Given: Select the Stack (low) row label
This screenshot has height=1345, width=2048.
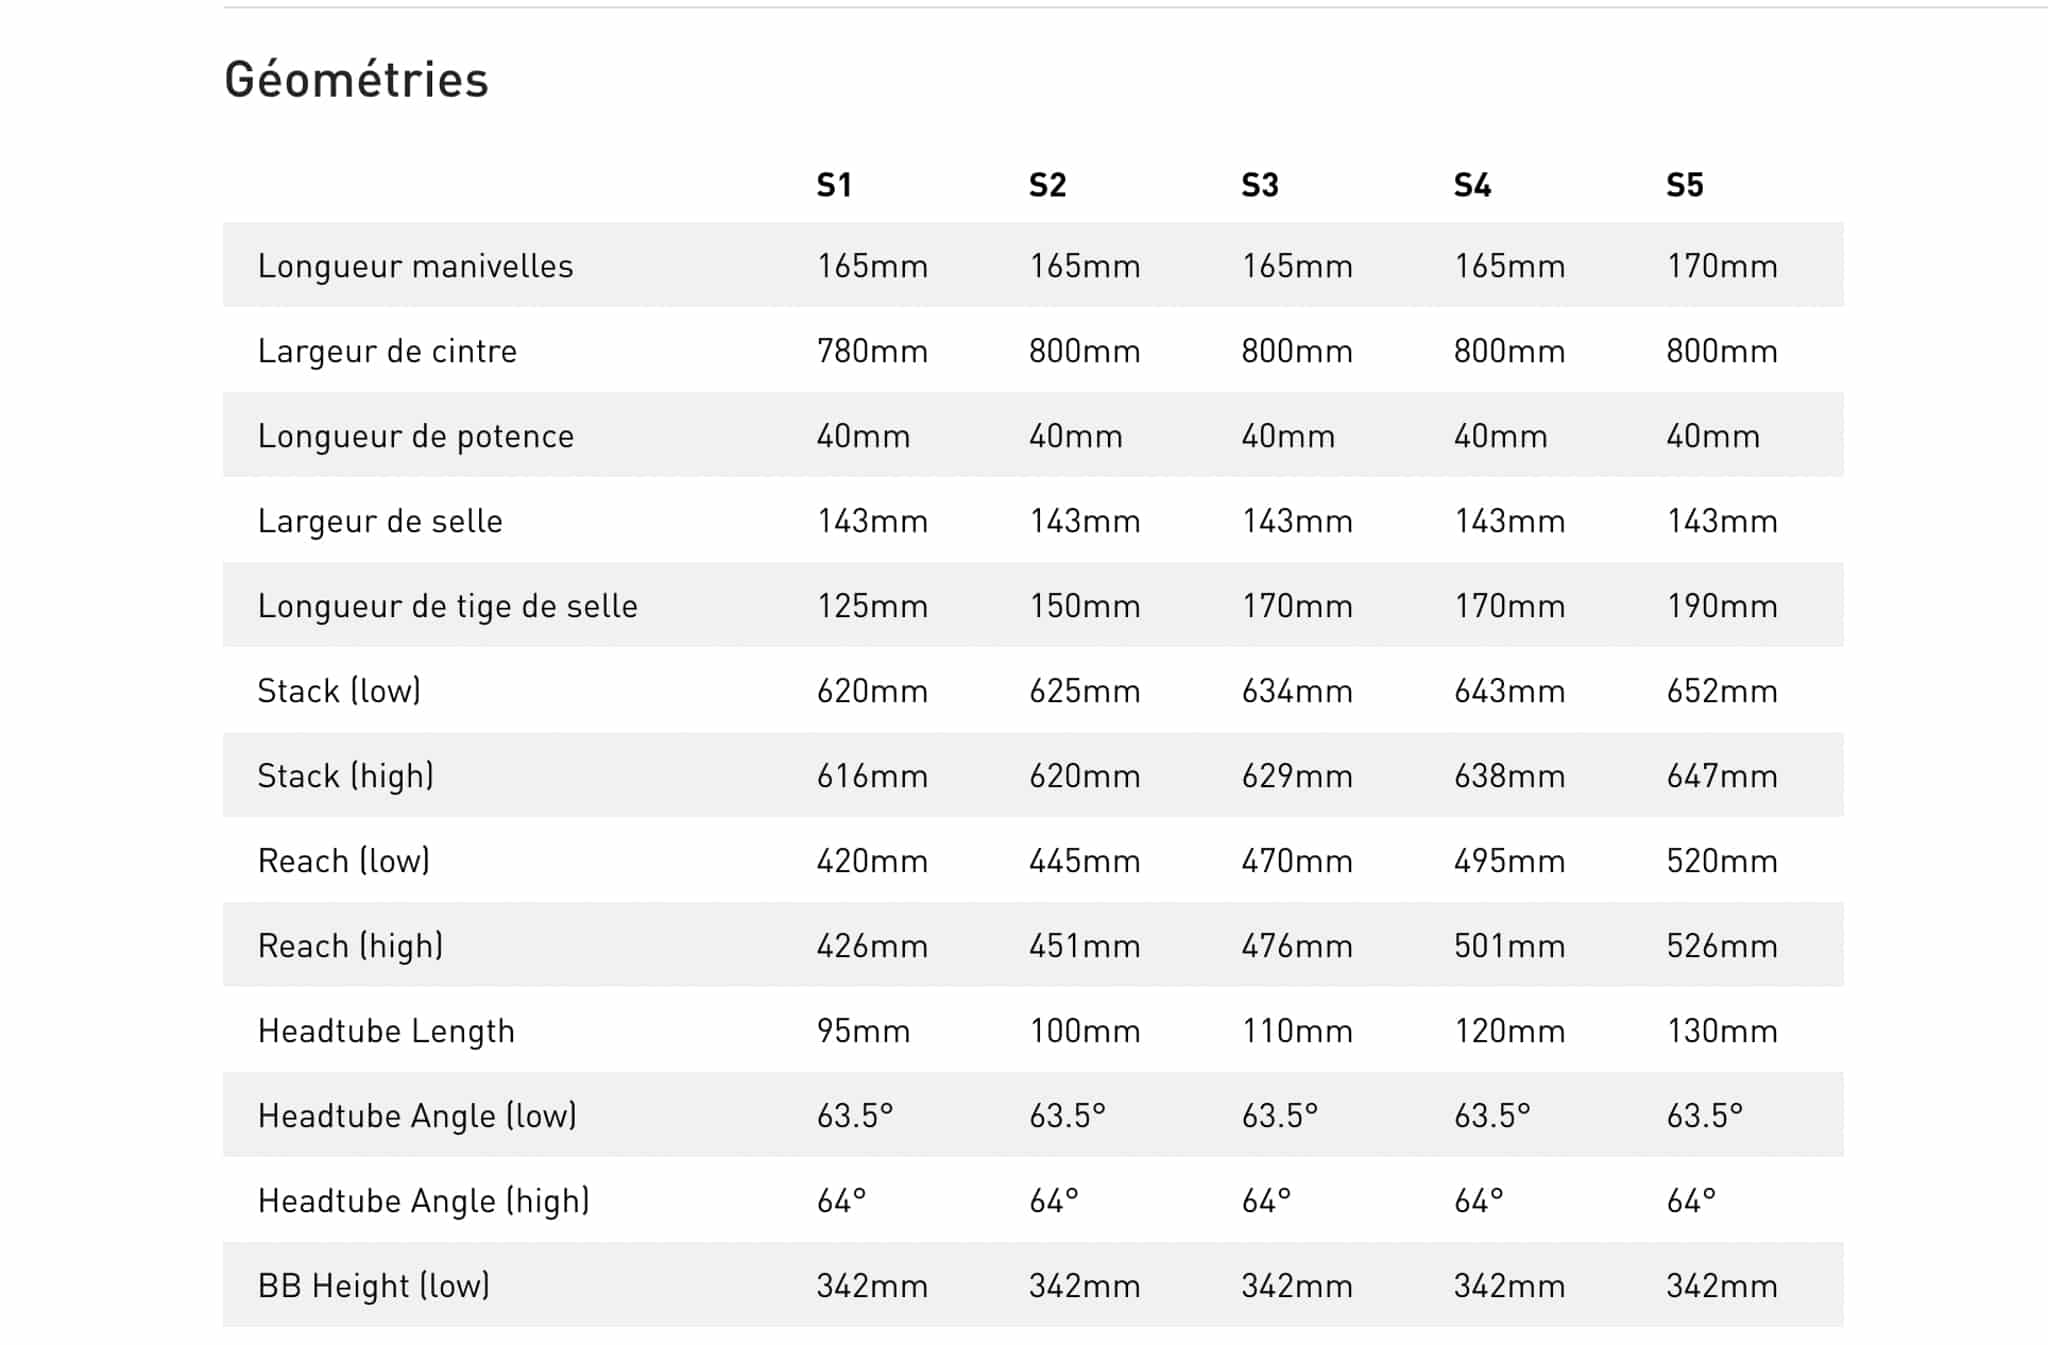Looking at the screenshot, I should pyautogui.click(x=339, y=691).
